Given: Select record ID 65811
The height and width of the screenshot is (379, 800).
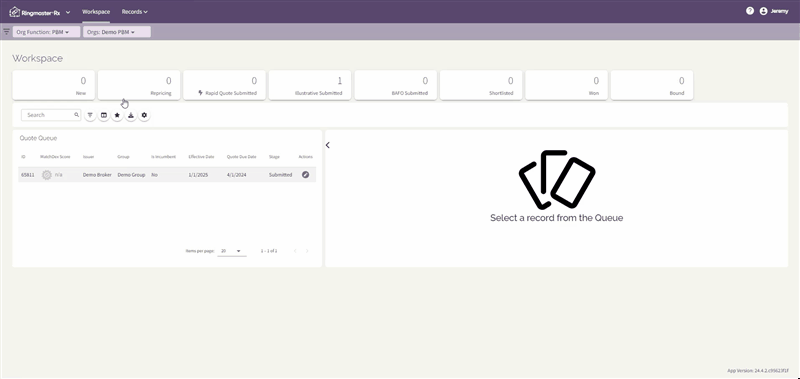Looking at the screenshot, I should tap(28, 174).
